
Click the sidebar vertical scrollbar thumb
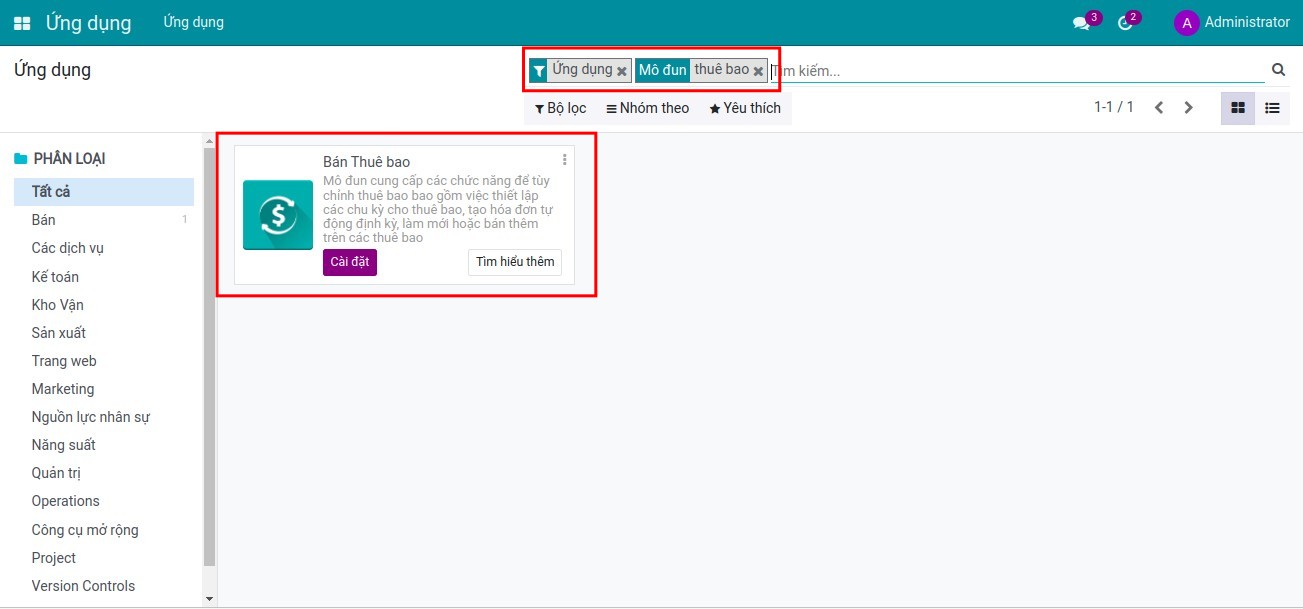click(x=209, y=357)
